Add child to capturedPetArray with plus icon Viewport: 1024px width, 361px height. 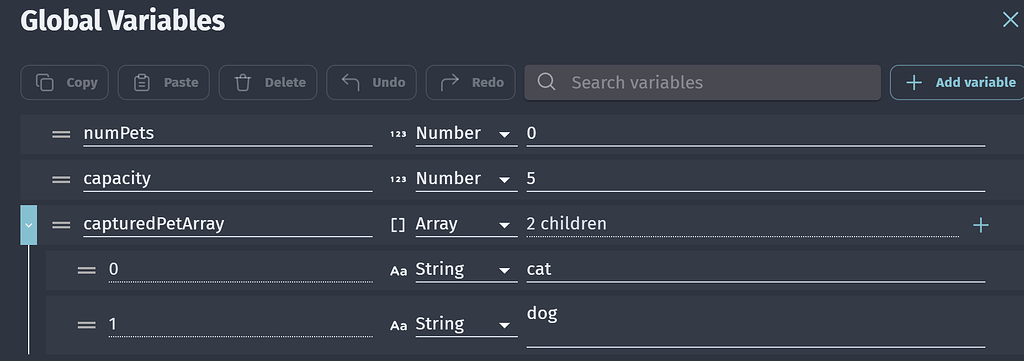981,225
